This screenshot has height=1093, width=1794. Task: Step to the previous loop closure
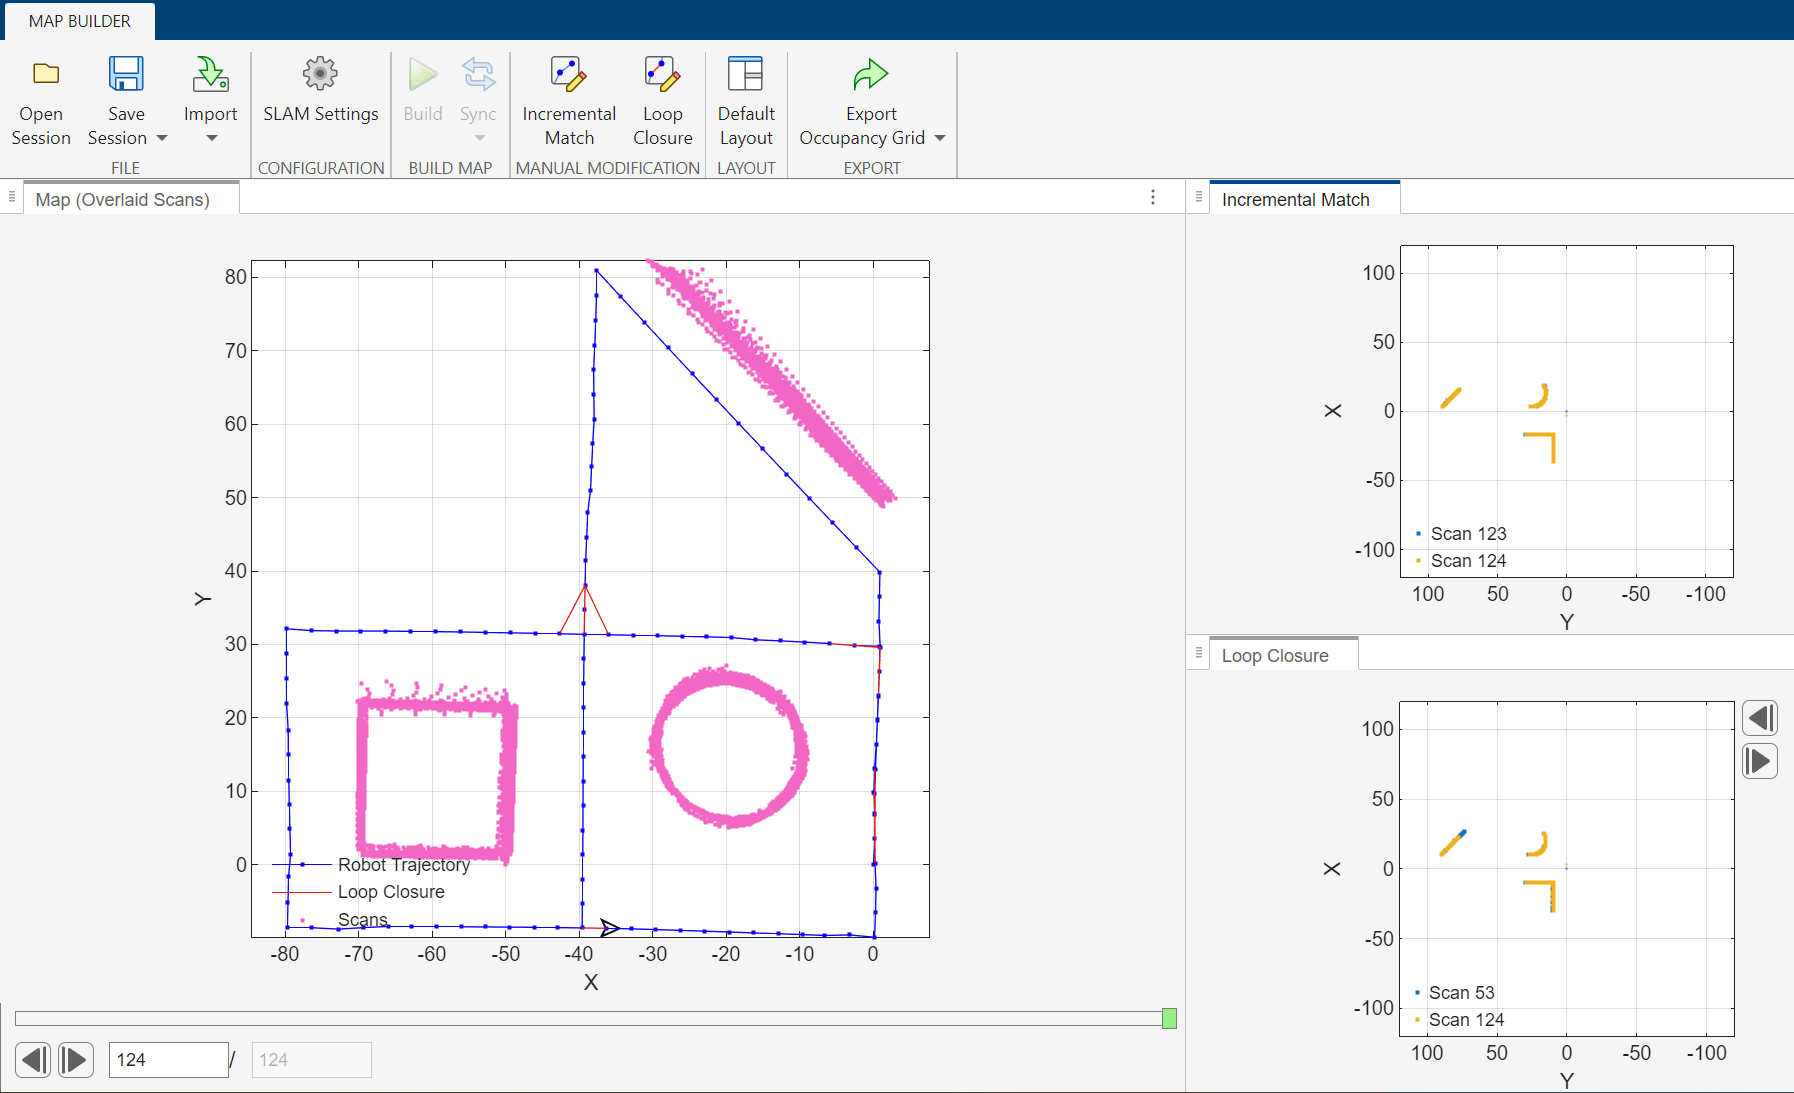pyautogui.click(x=1760, y=717)
